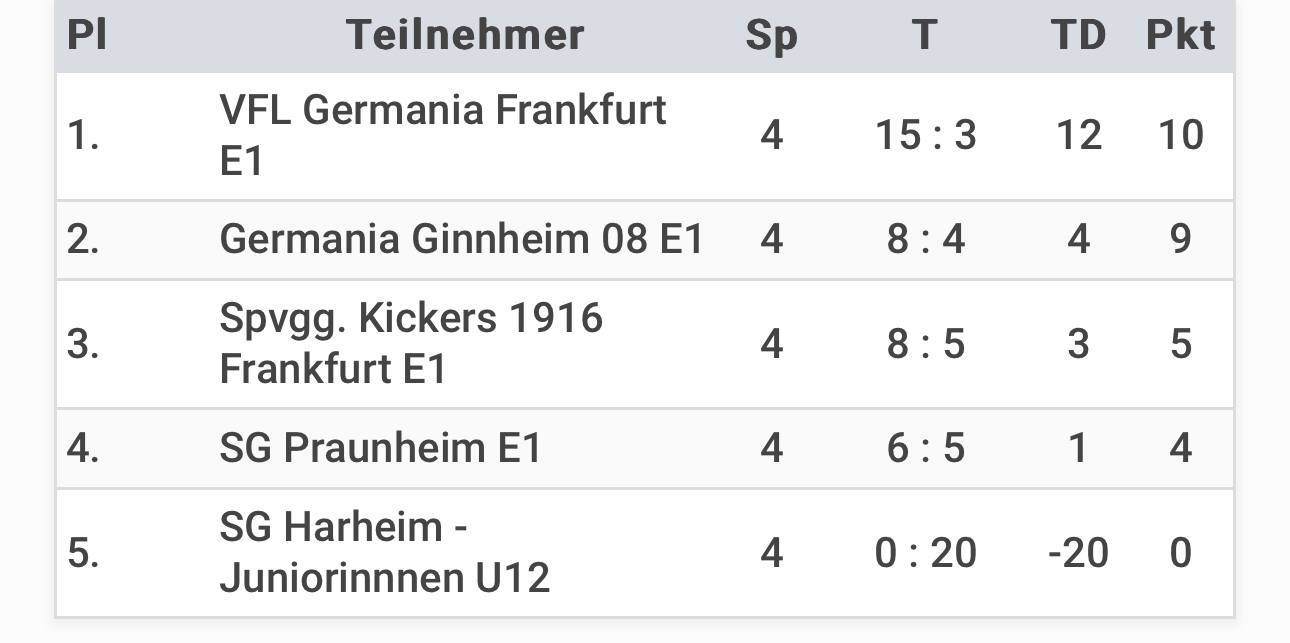Click the 15 : 3 goals cell
Viewport: 1290px width, 643px height.
tap(925, 135)
